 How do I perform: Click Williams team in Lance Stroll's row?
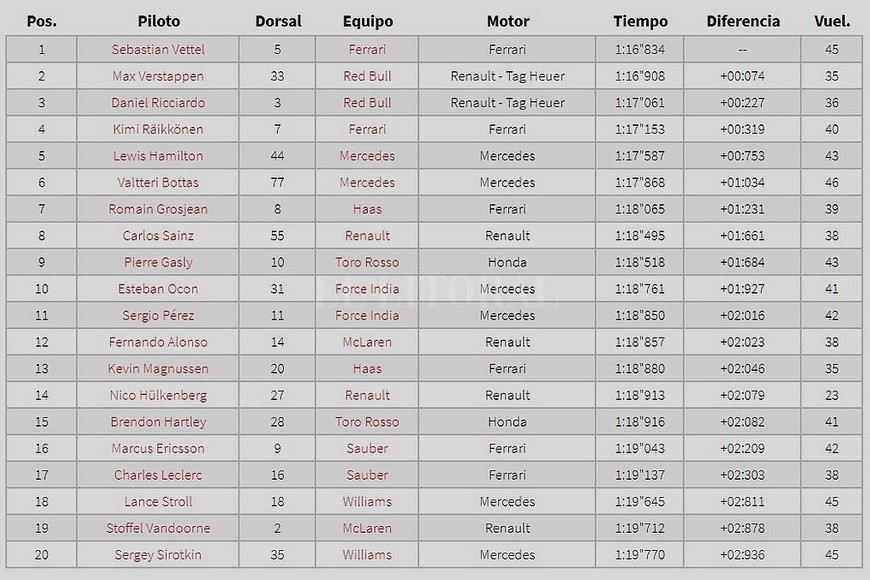(x=367, y=502)
